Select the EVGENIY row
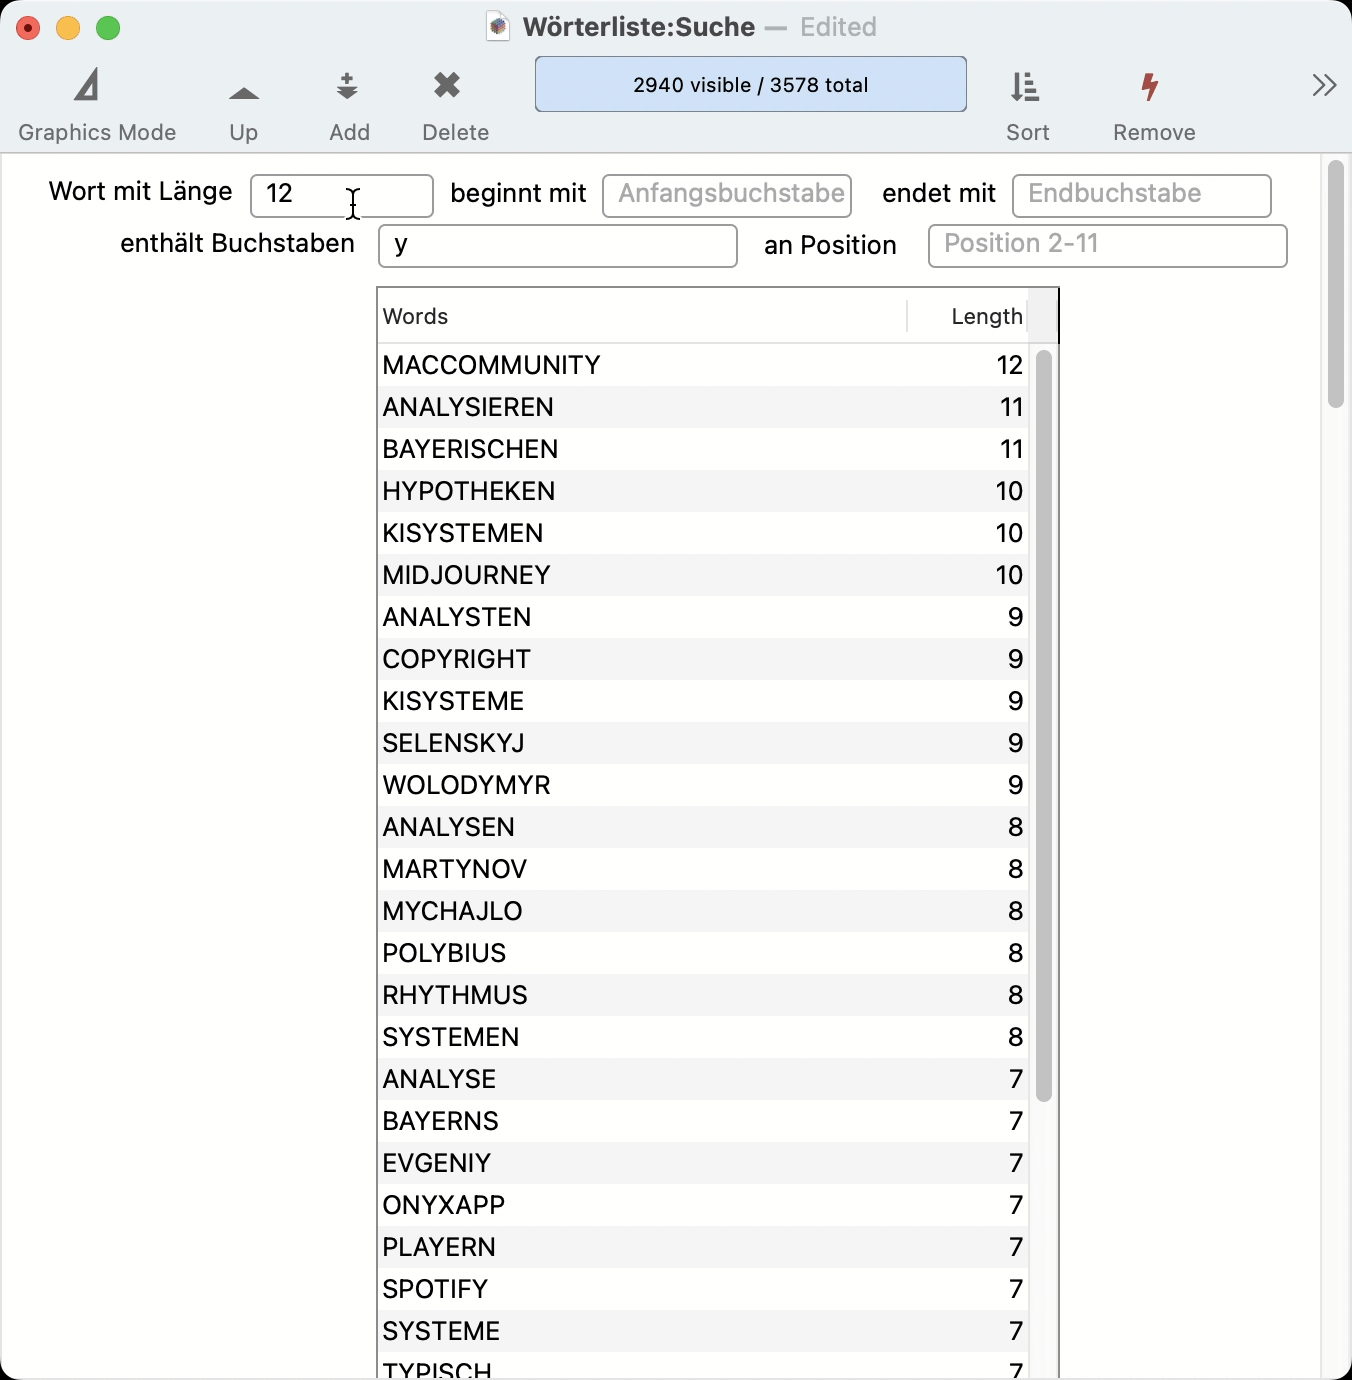 click(x=703, y=1163)
